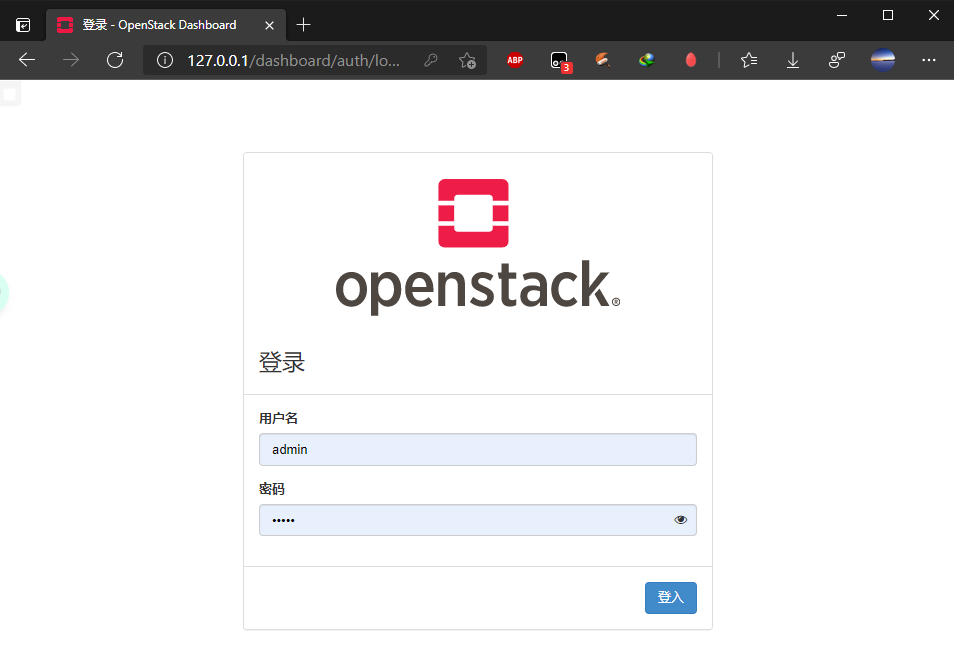Open the red egg-shaped extension icon
The width and height of the screenshot is (954, 645).
691,60
